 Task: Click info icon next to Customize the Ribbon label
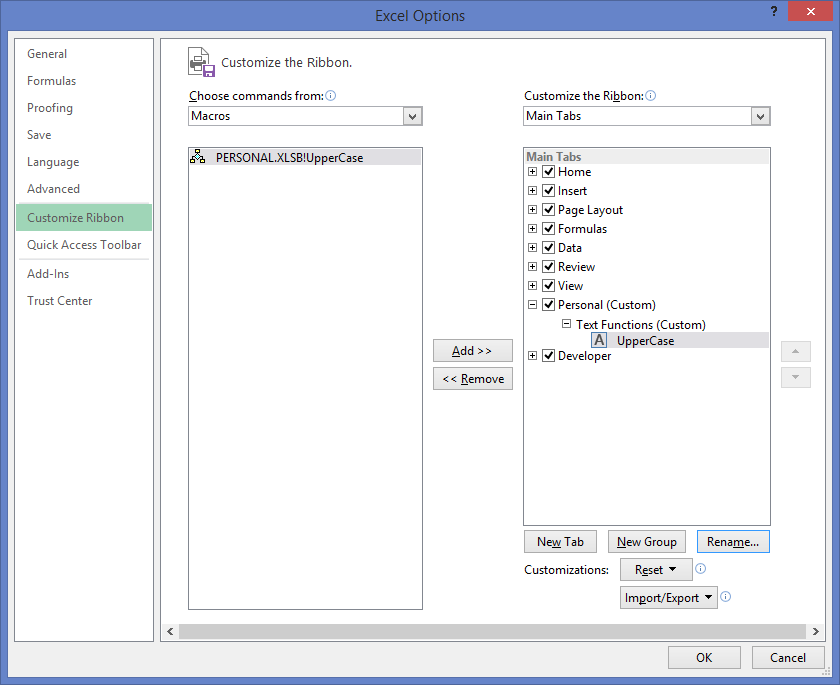tap(650, 96)
